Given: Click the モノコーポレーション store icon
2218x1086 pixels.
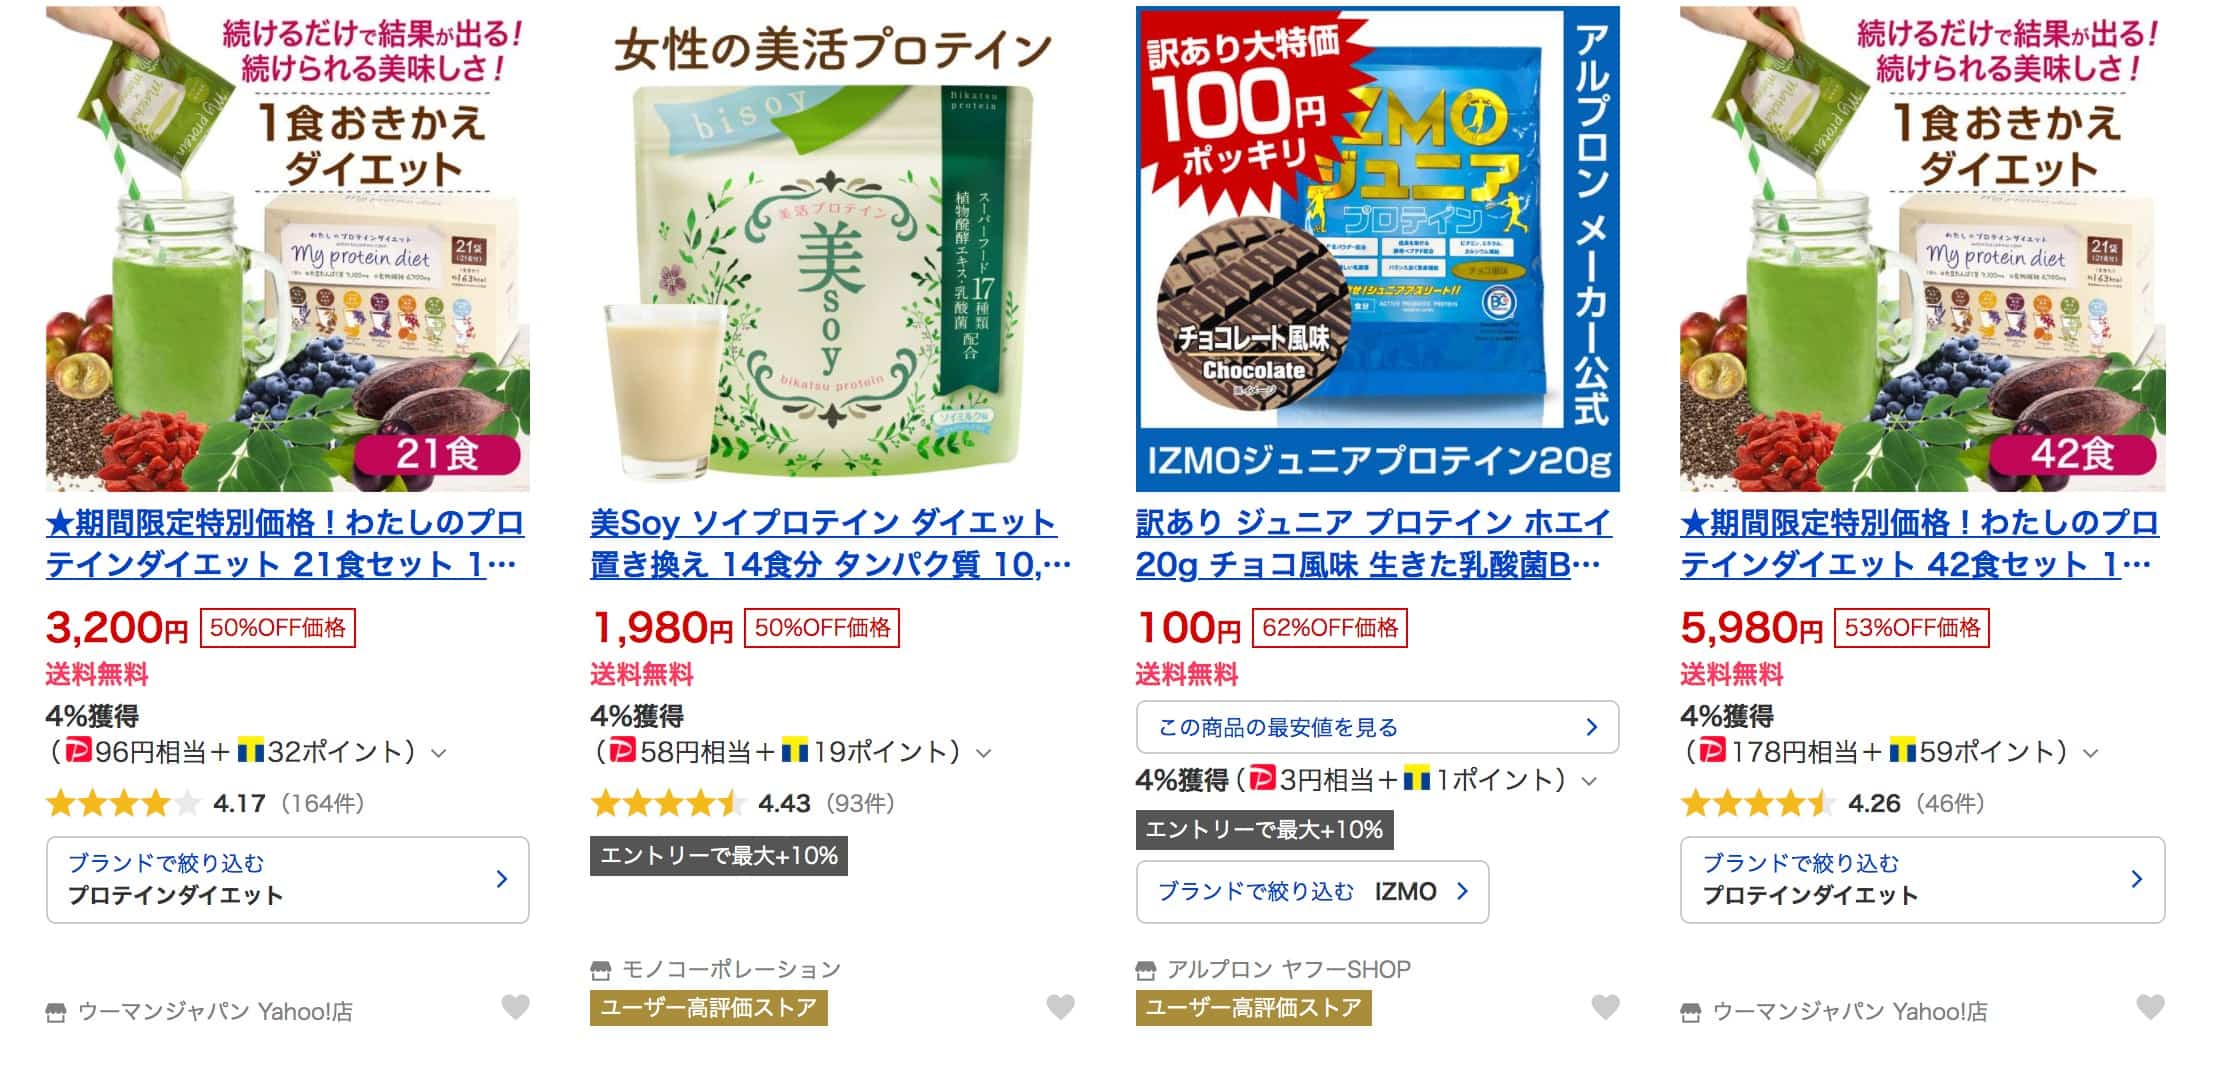Looking at the screenshot, I should coord(600,970).
